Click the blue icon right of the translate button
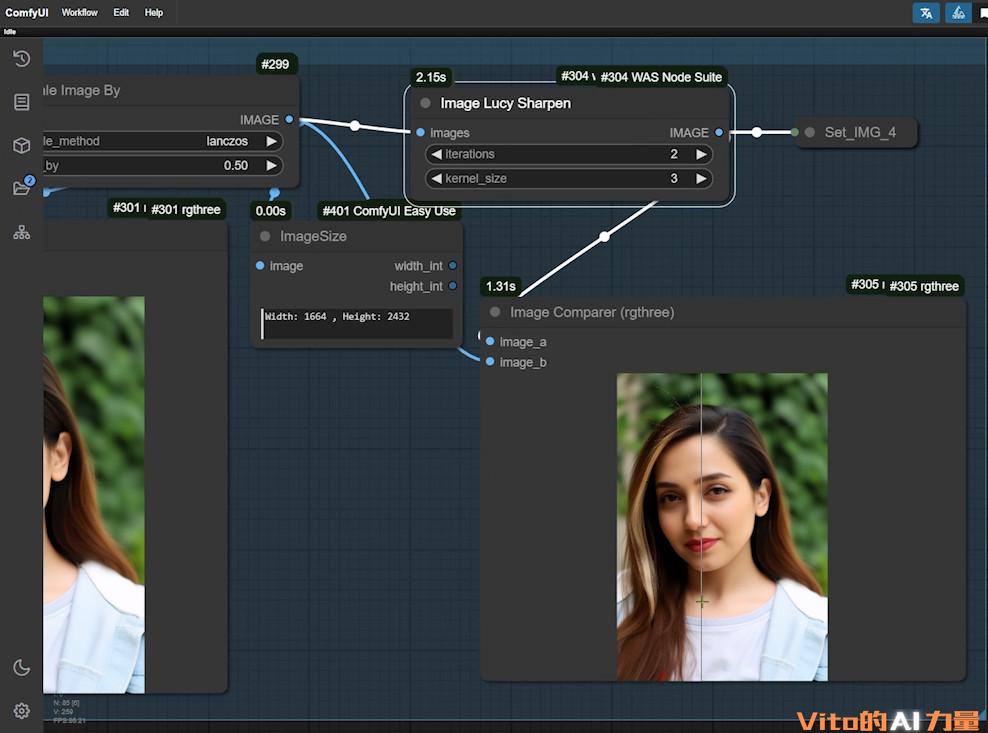This screenshot has width=988, height=733. 958,13
